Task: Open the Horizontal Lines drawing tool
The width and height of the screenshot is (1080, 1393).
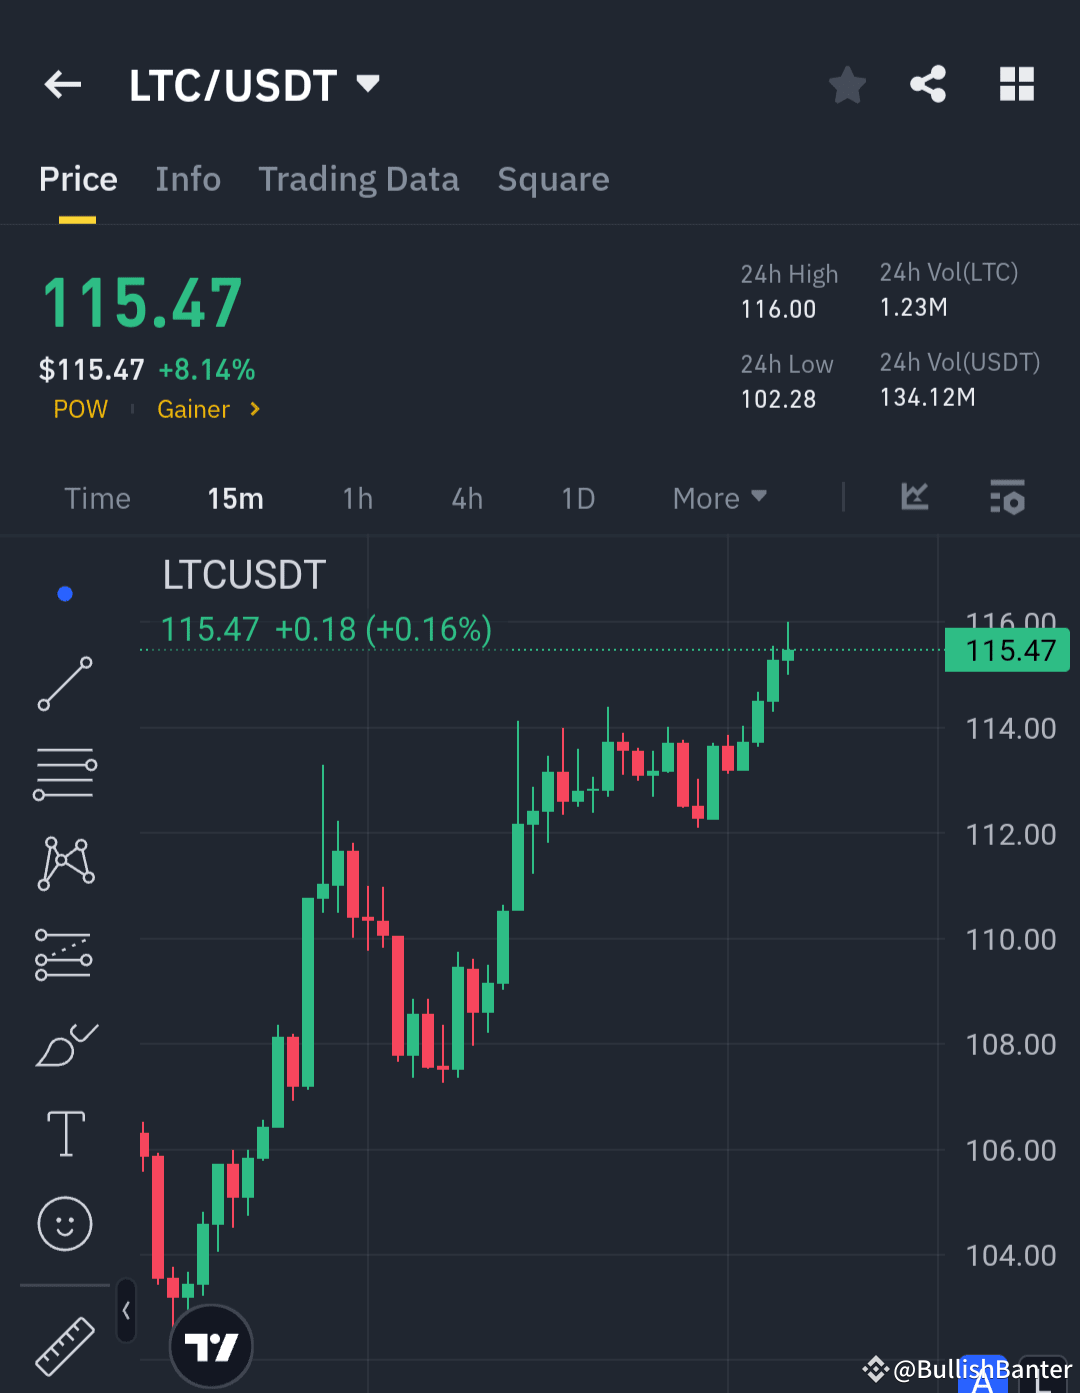Action: [x=64, y=772]
